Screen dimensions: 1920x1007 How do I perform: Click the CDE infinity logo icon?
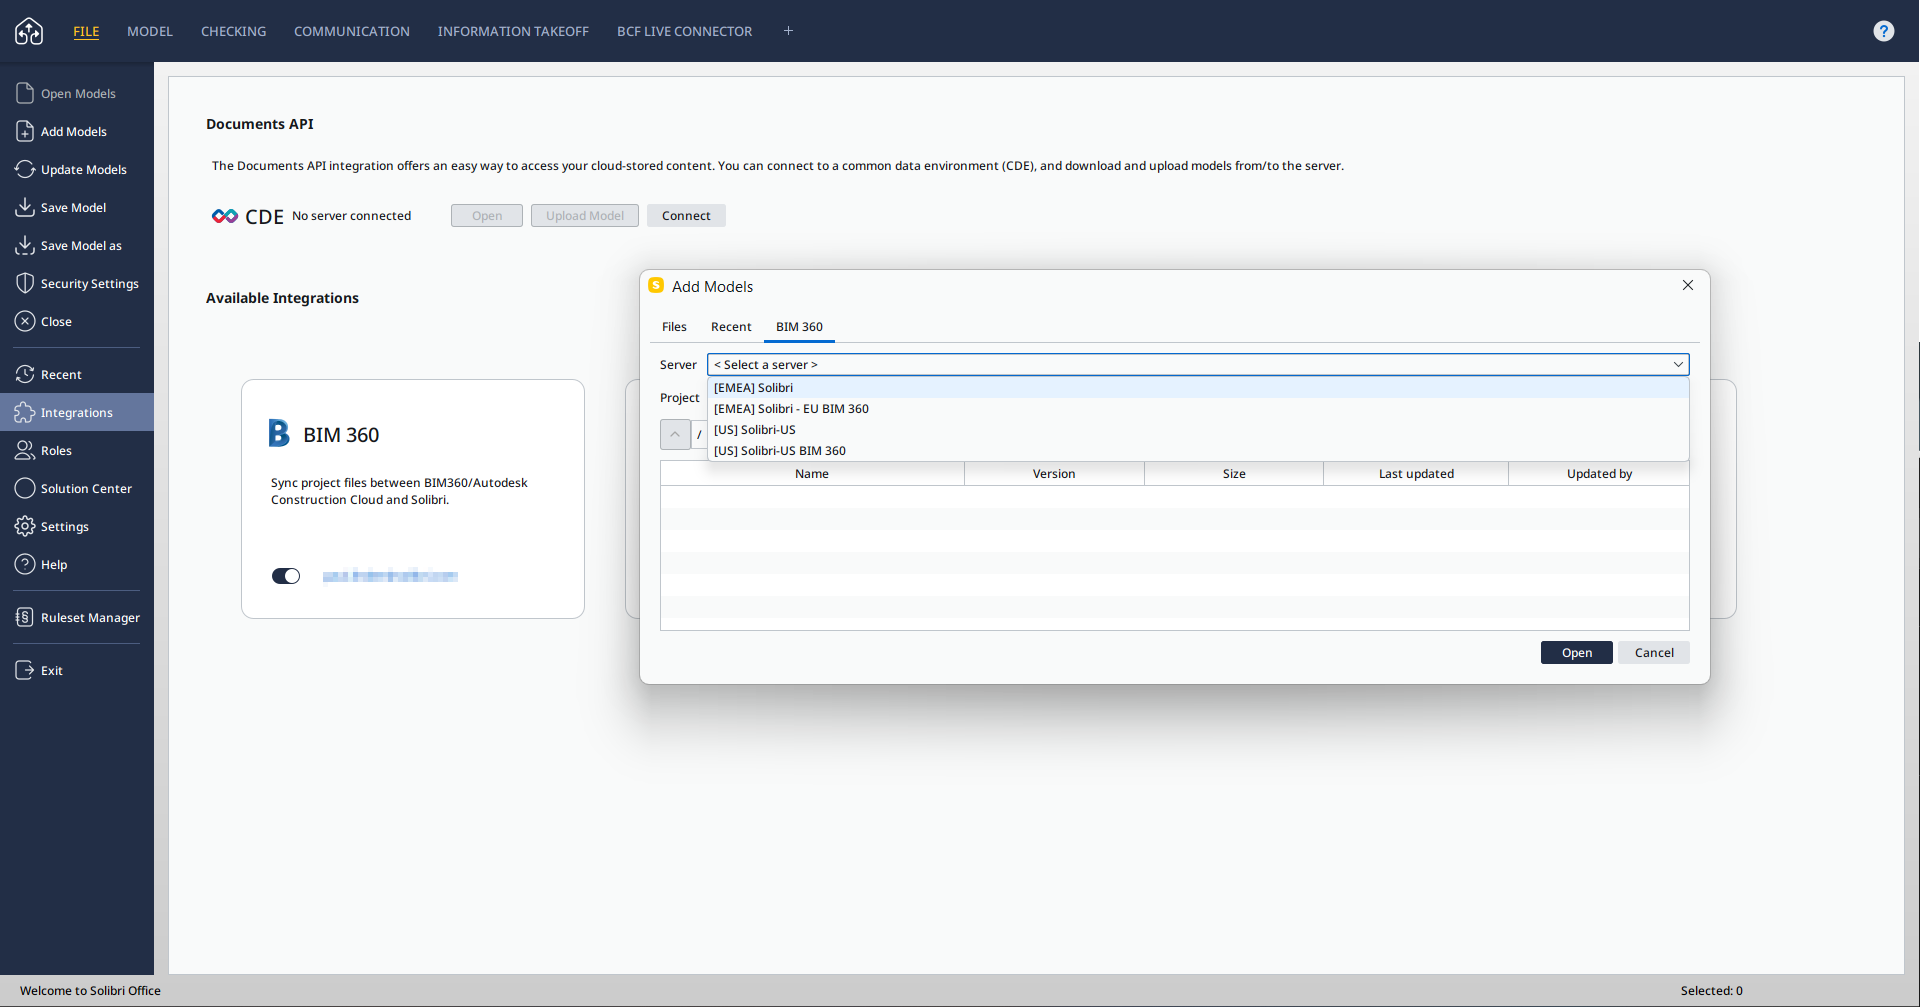tap(225, 216)
